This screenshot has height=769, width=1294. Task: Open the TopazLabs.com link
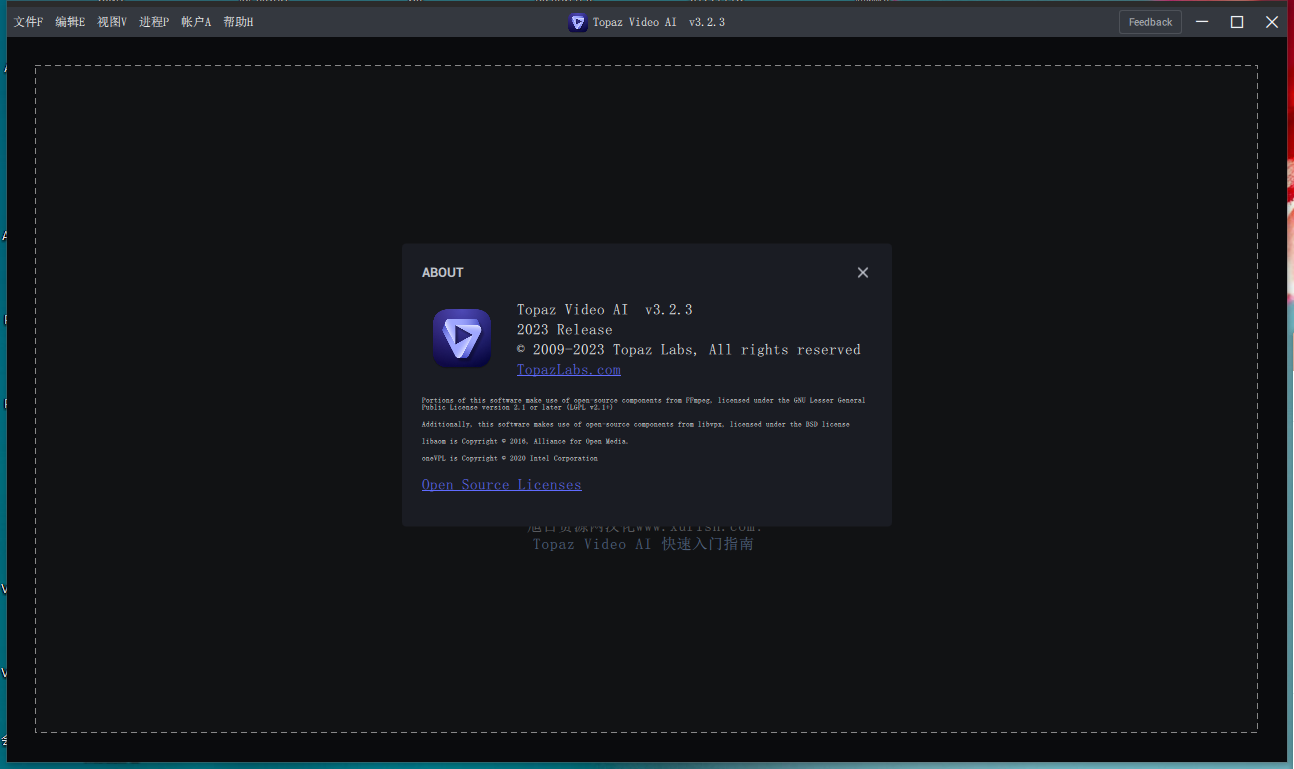click(569, 370)
